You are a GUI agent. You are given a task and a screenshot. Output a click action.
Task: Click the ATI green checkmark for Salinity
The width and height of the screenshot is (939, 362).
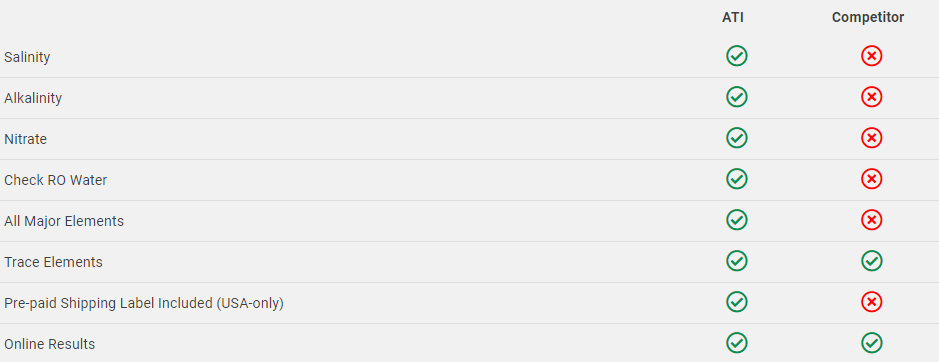737,56
